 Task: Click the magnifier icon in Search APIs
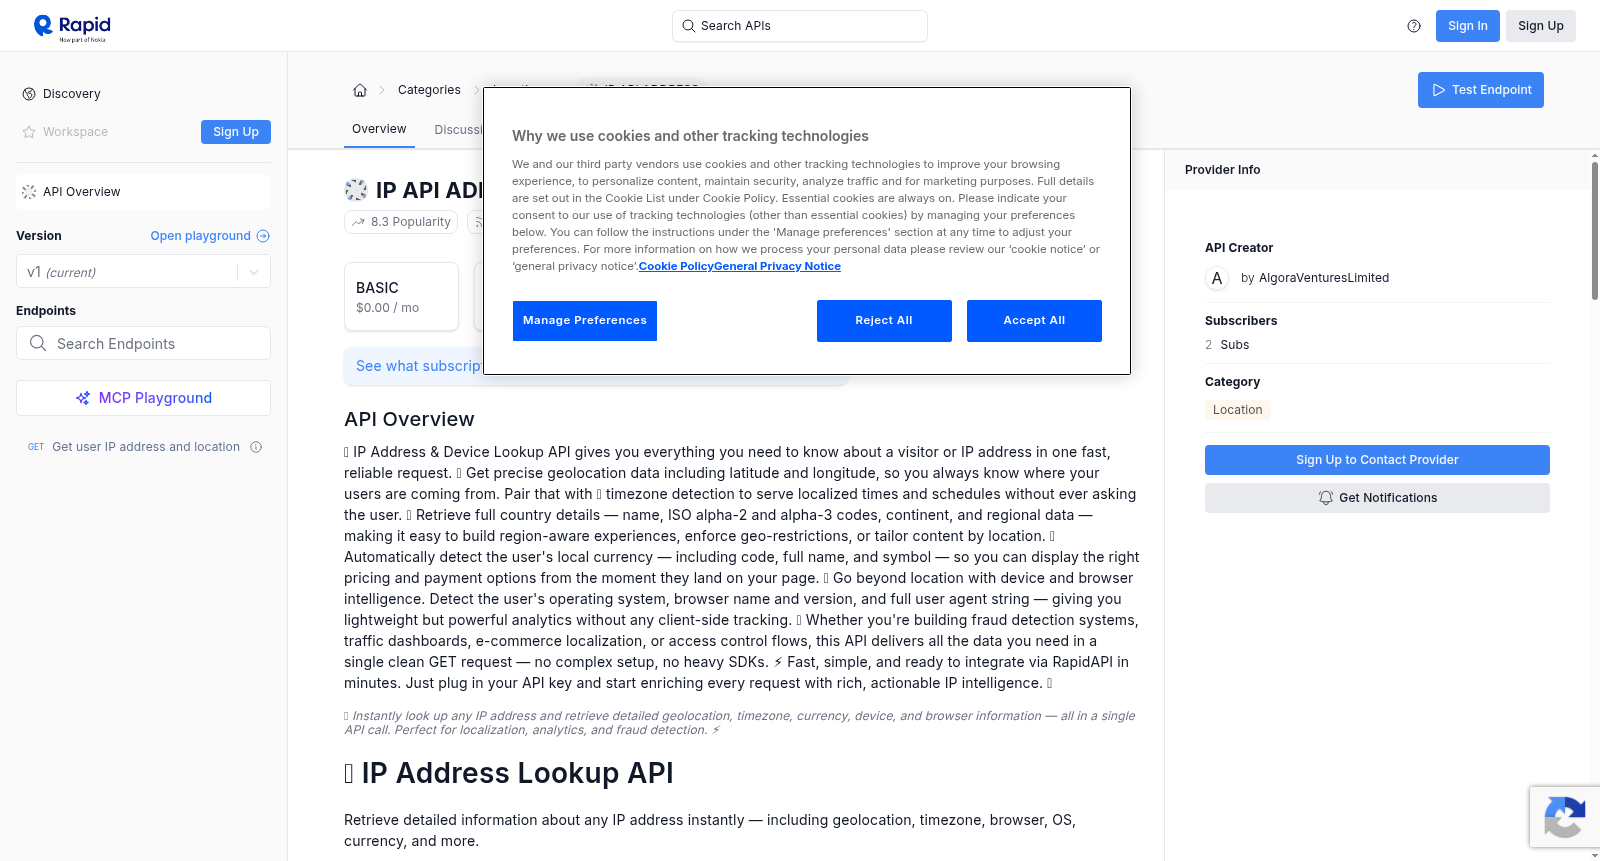pyautogui.click(x=688, y=26)
